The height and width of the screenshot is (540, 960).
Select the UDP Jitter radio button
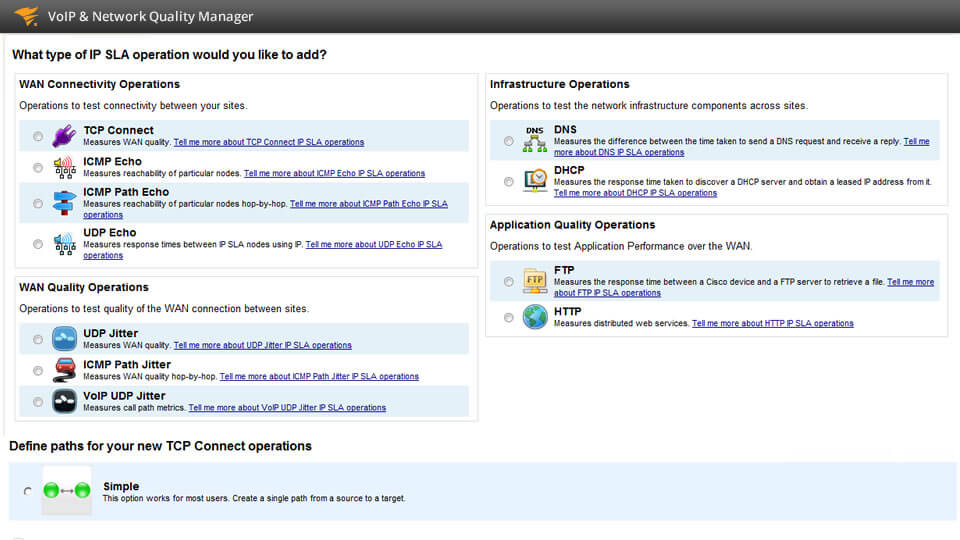pyautogui.click(x=38, y=339)
